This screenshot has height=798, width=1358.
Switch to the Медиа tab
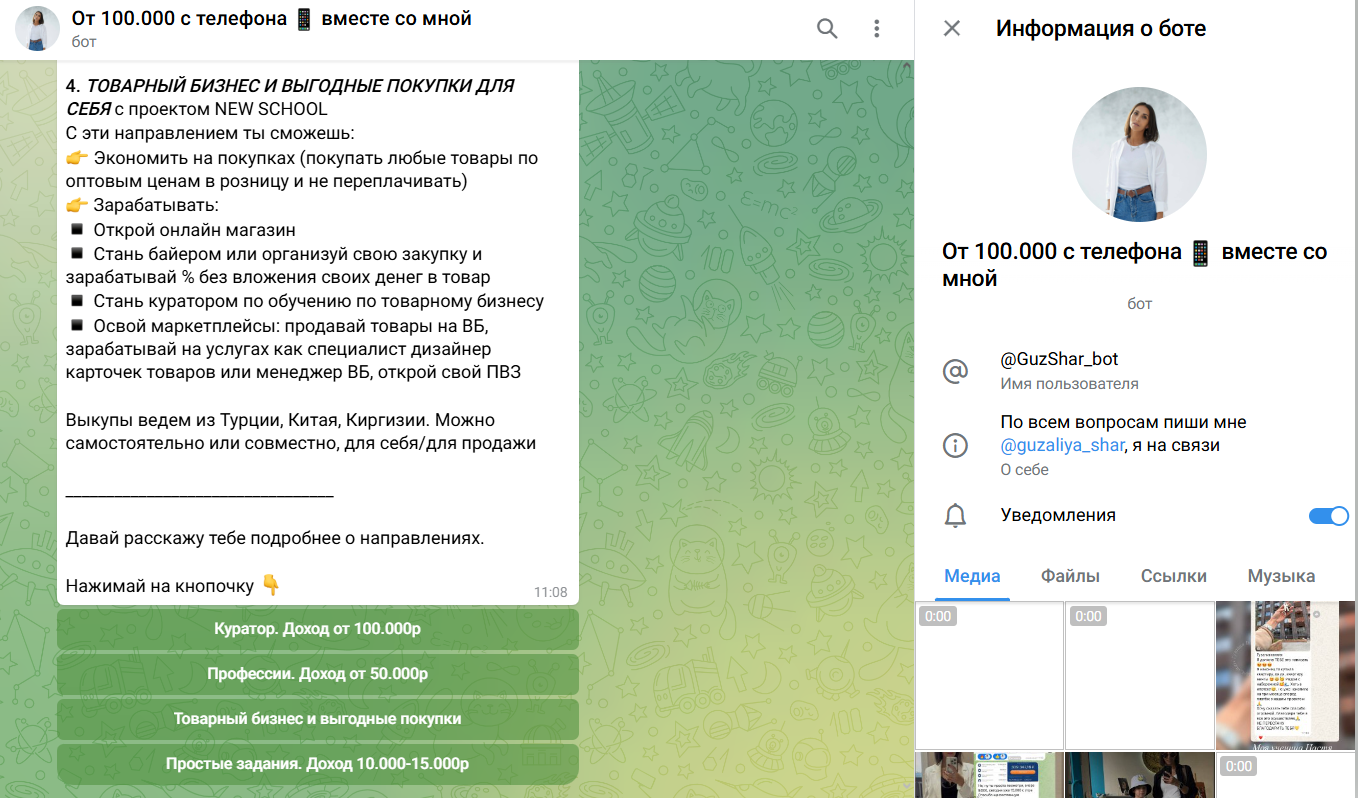(x=972, y=576)
